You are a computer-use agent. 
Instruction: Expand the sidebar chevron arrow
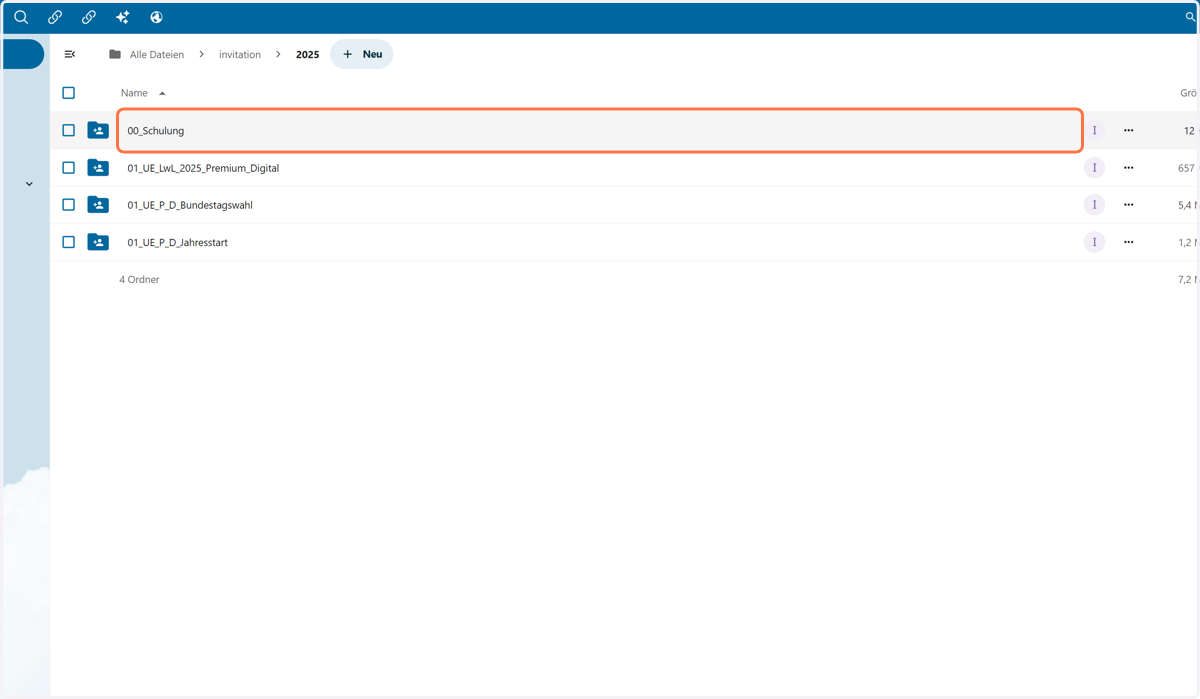coord(29,184)
